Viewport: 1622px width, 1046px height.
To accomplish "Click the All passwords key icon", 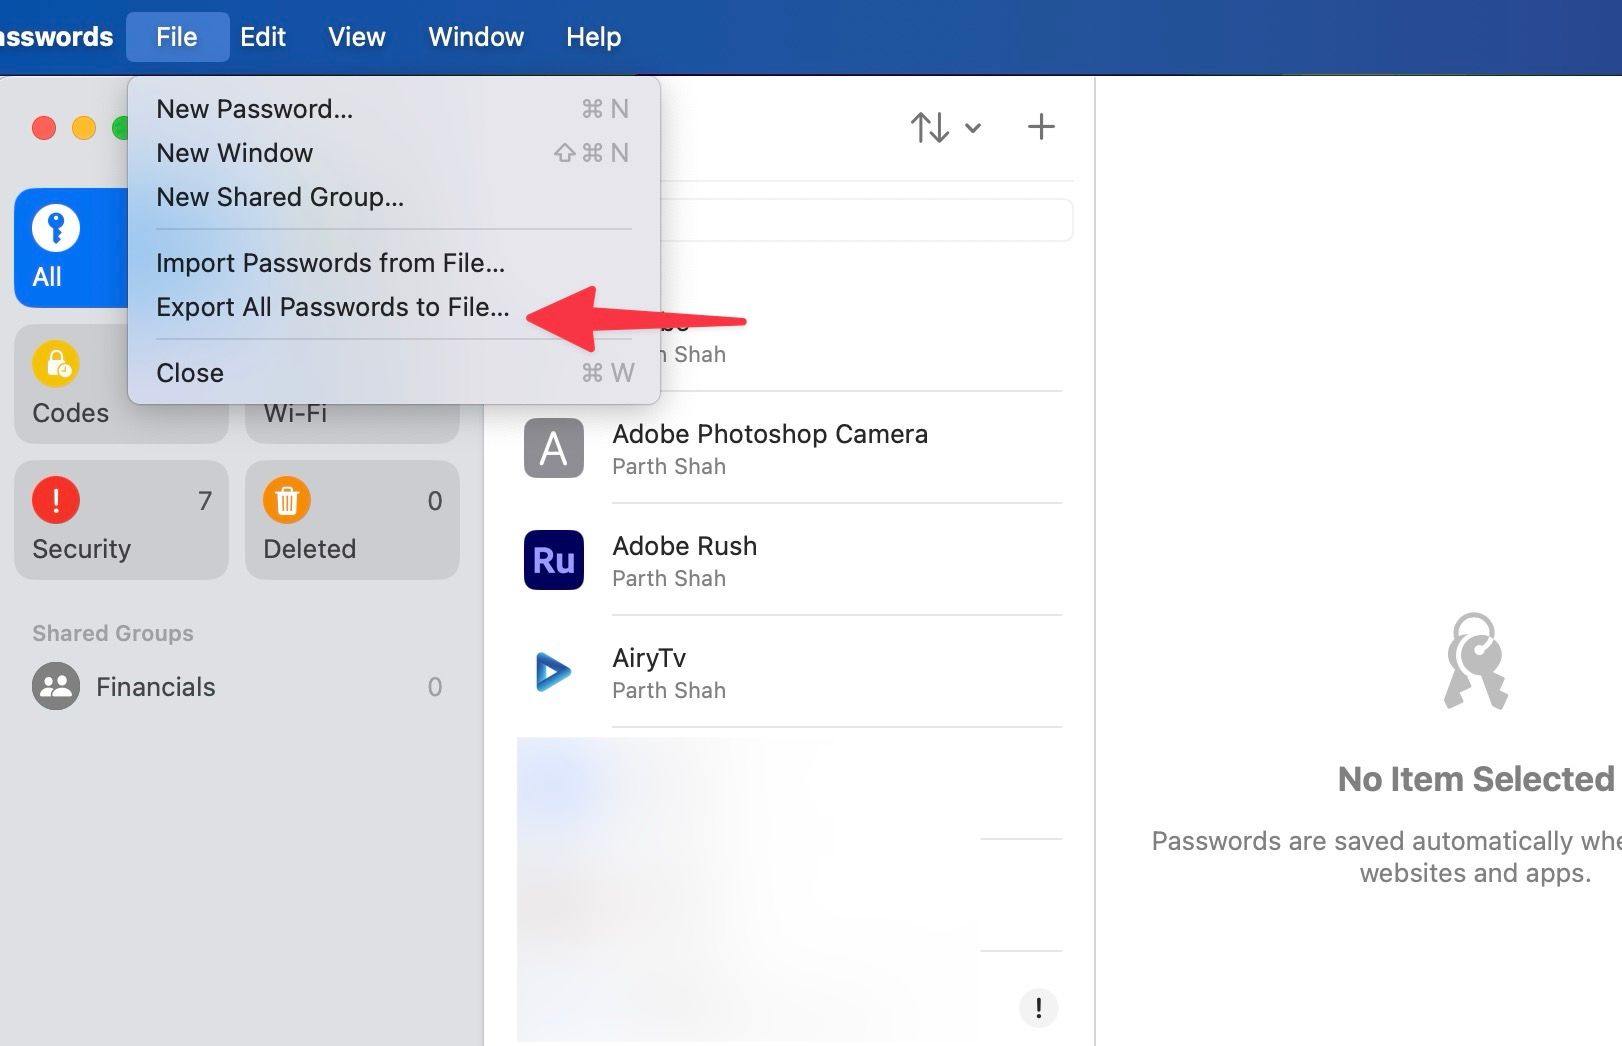I will click(56, 228).
